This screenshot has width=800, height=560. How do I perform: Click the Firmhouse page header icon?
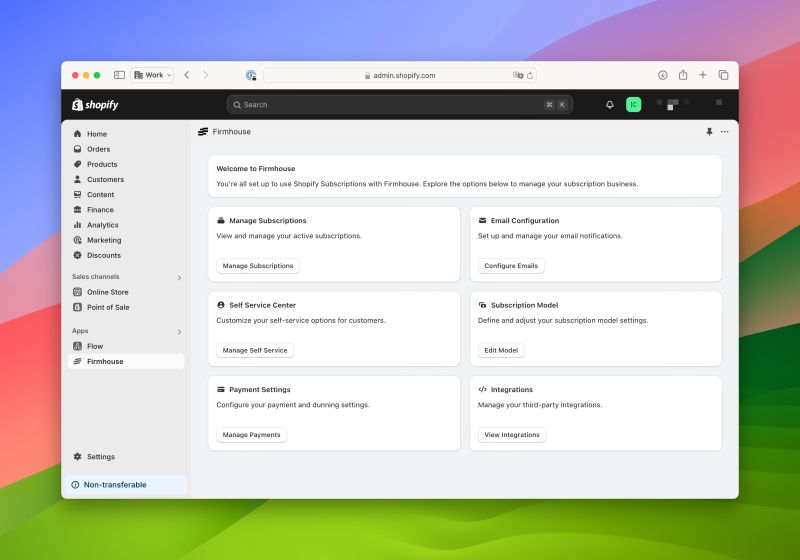point(203,132)
